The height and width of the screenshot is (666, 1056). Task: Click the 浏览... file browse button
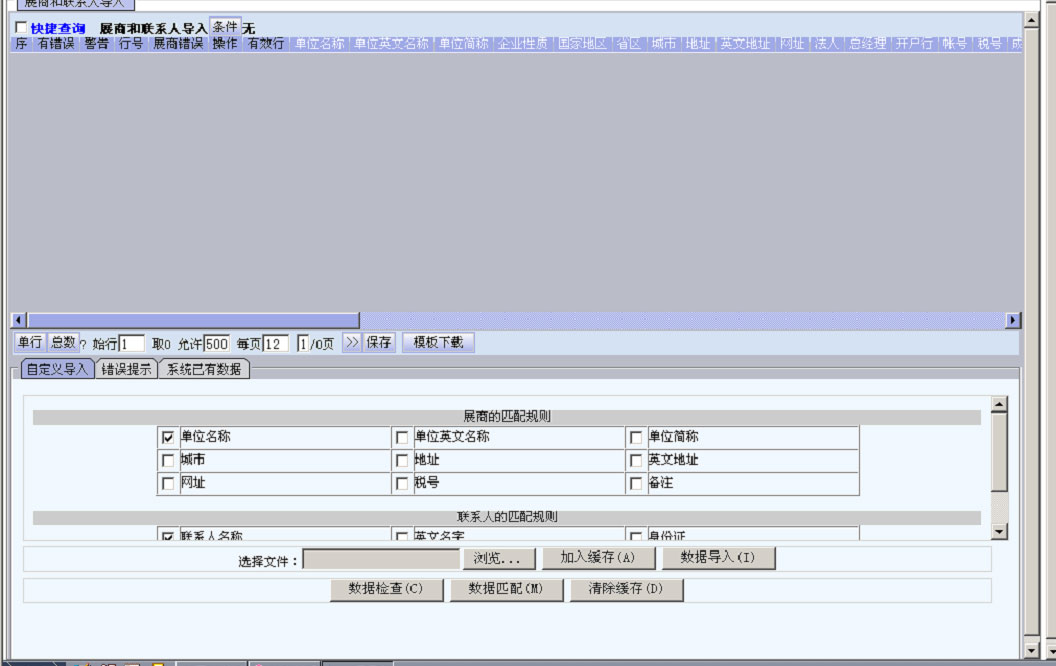[x=497, y=558]
